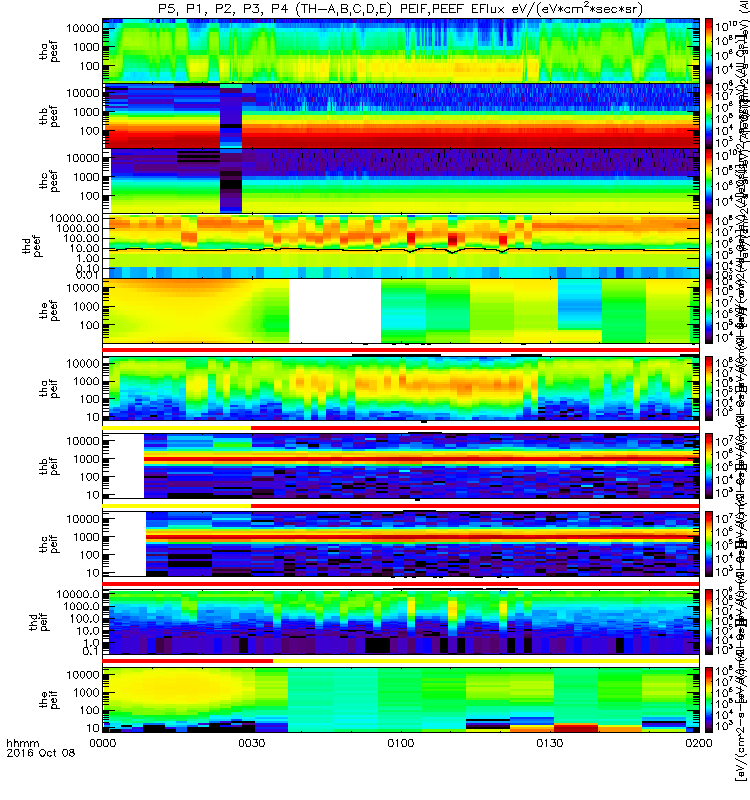This screenshot has width=750, height=800.
Task: Click the dark vertical stripe in thc peef spectrogram
Action: point(231,181)
